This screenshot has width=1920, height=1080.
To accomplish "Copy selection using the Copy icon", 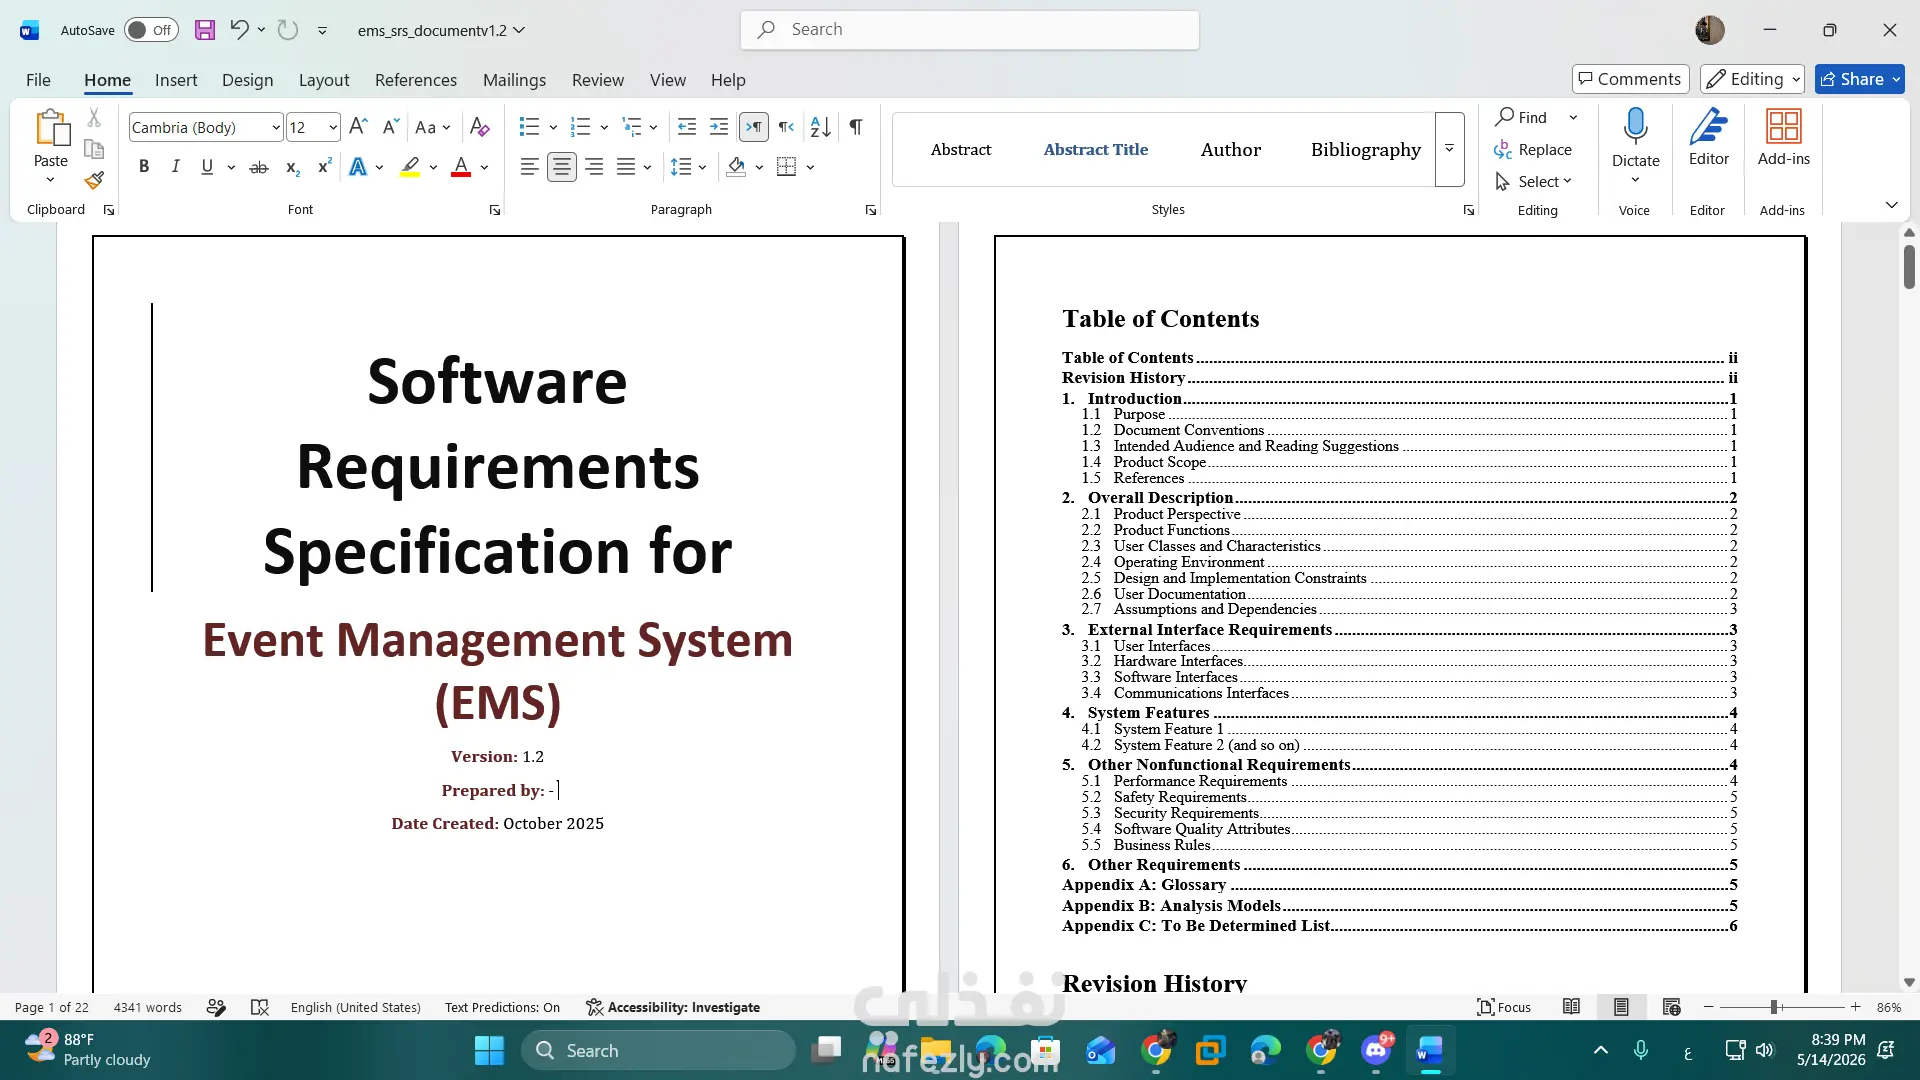I will coord(94,149).
